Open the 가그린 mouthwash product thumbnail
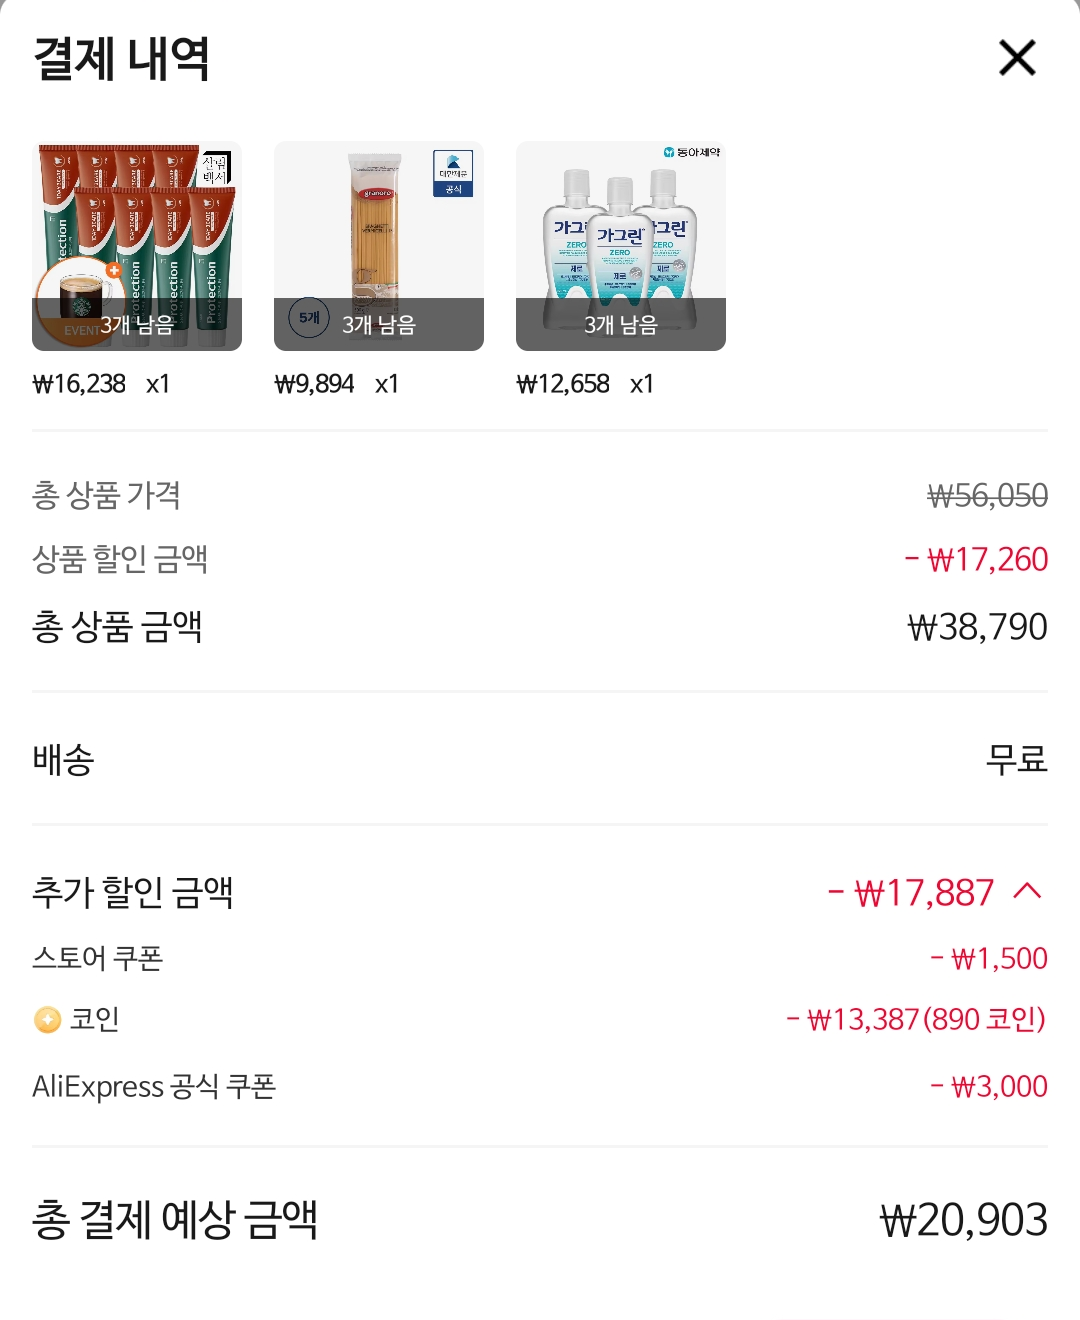This screenshot has width=1080, height=1320. (620, 245)
